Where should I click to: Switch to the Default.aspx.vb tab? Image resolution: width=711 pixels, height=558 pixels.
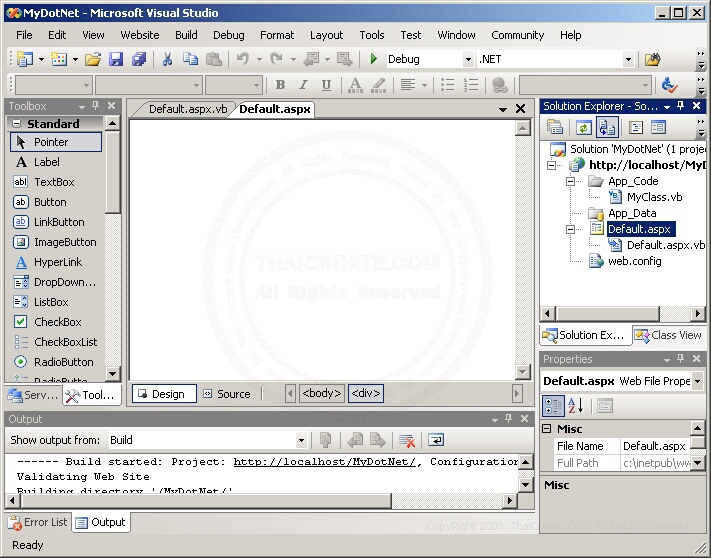pyautogui.click(x=188, y=109)
